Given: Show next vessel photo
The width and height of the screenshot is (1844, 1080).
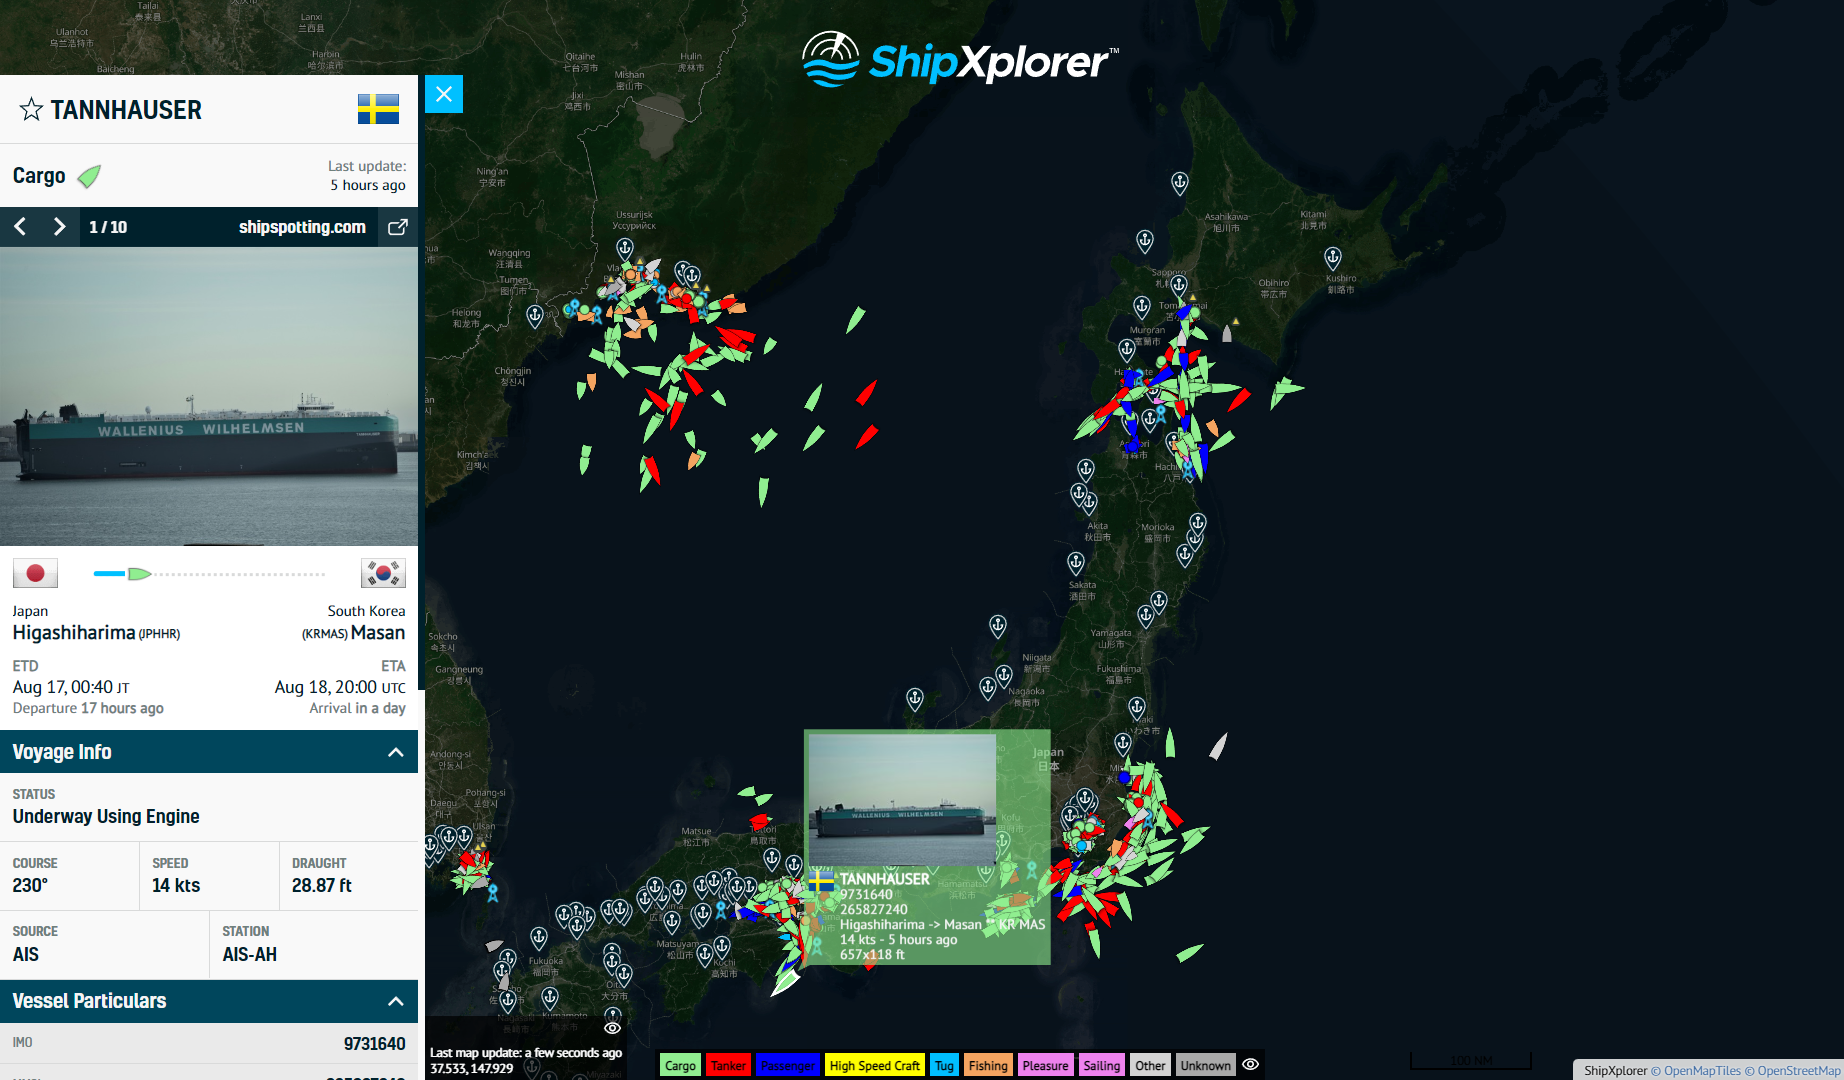Looking at the screenshot, I should pyautogui.click(x=59, y=227).
